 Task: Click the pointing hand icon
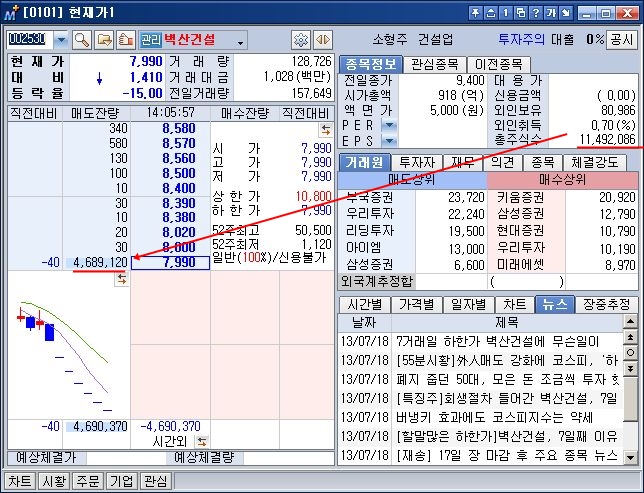coord(126,40)
